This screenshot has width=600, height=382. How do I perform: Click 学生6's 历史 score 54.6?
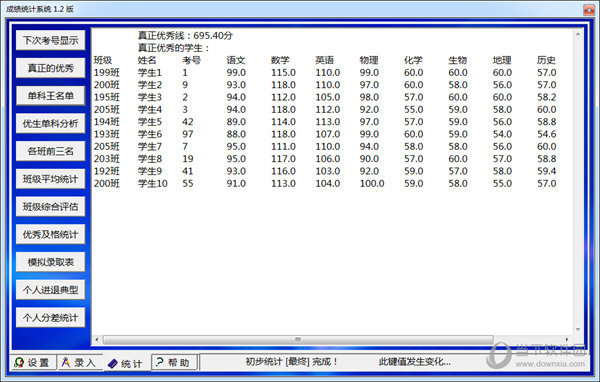point(546,134)
